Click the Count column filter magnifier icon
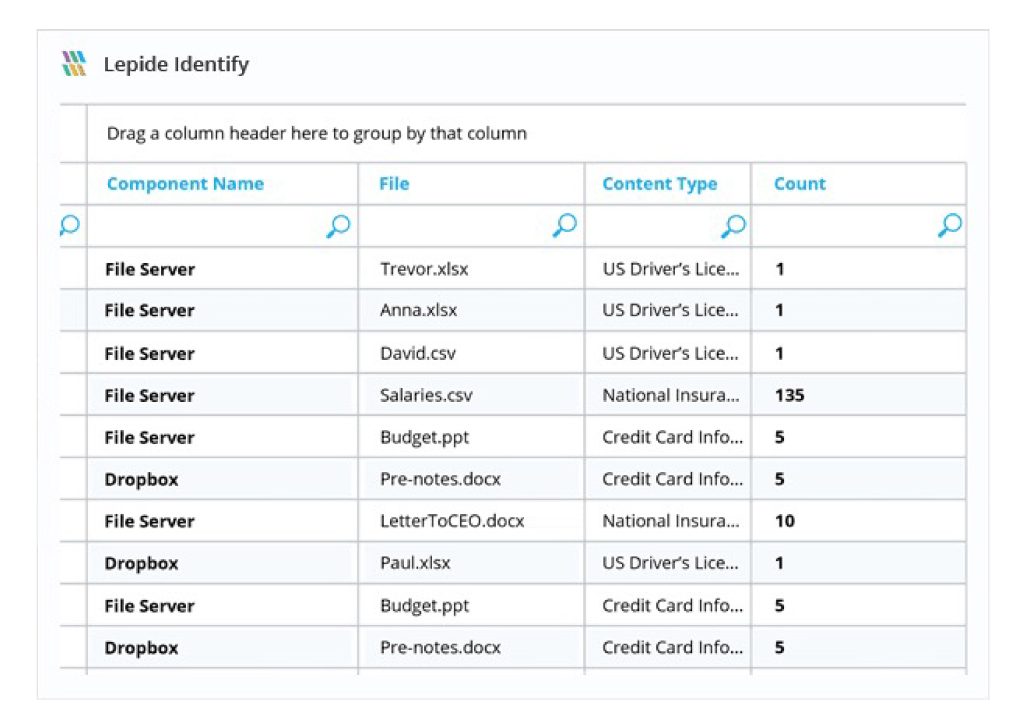 tap(950, 225)
